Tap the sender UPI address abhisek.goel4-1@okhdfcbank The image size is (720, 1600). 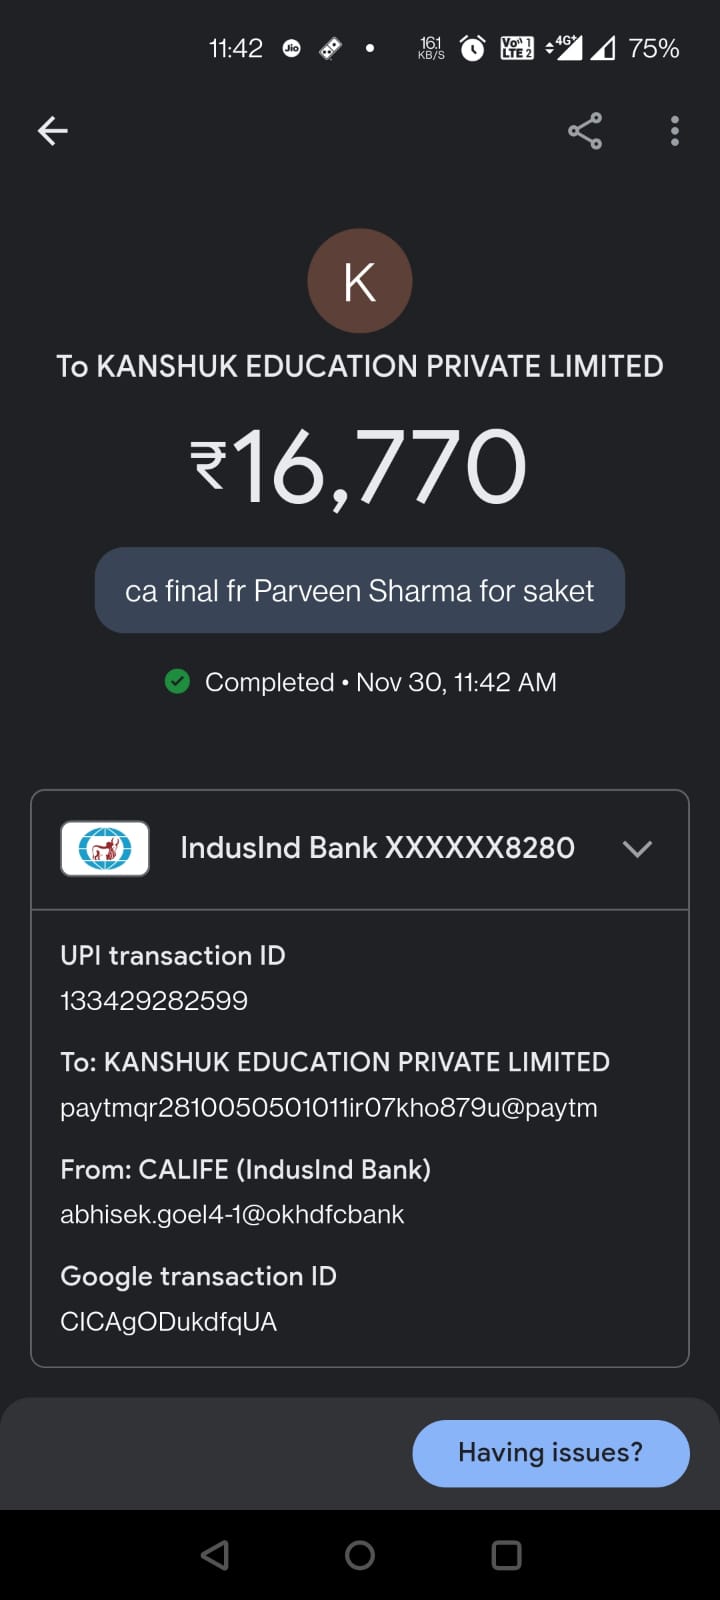pyautogui.click(x=232, y=1215)
